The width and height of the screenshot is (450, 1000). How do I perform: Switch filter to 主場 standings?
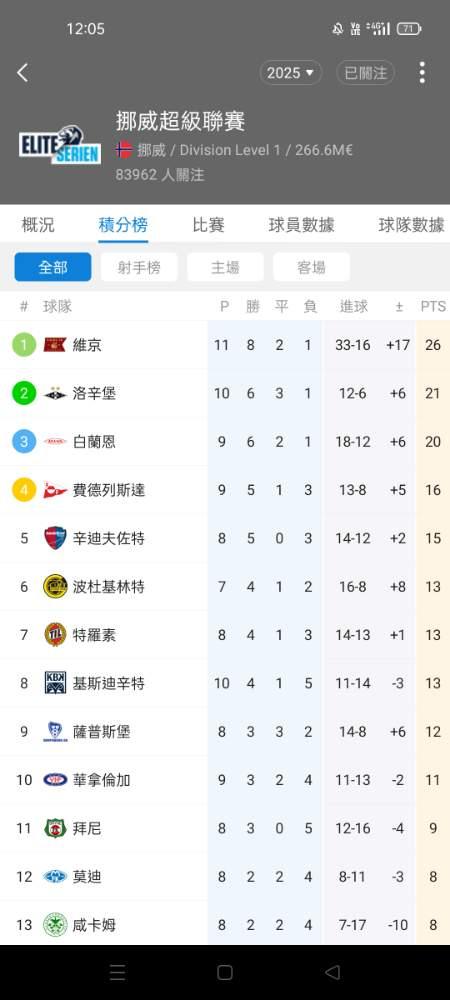click(225, 267)
